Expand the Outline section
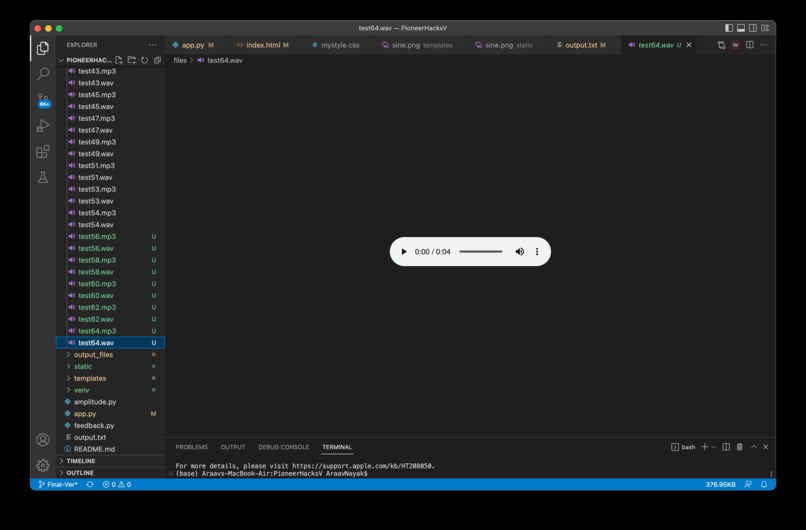 (111, 472)
